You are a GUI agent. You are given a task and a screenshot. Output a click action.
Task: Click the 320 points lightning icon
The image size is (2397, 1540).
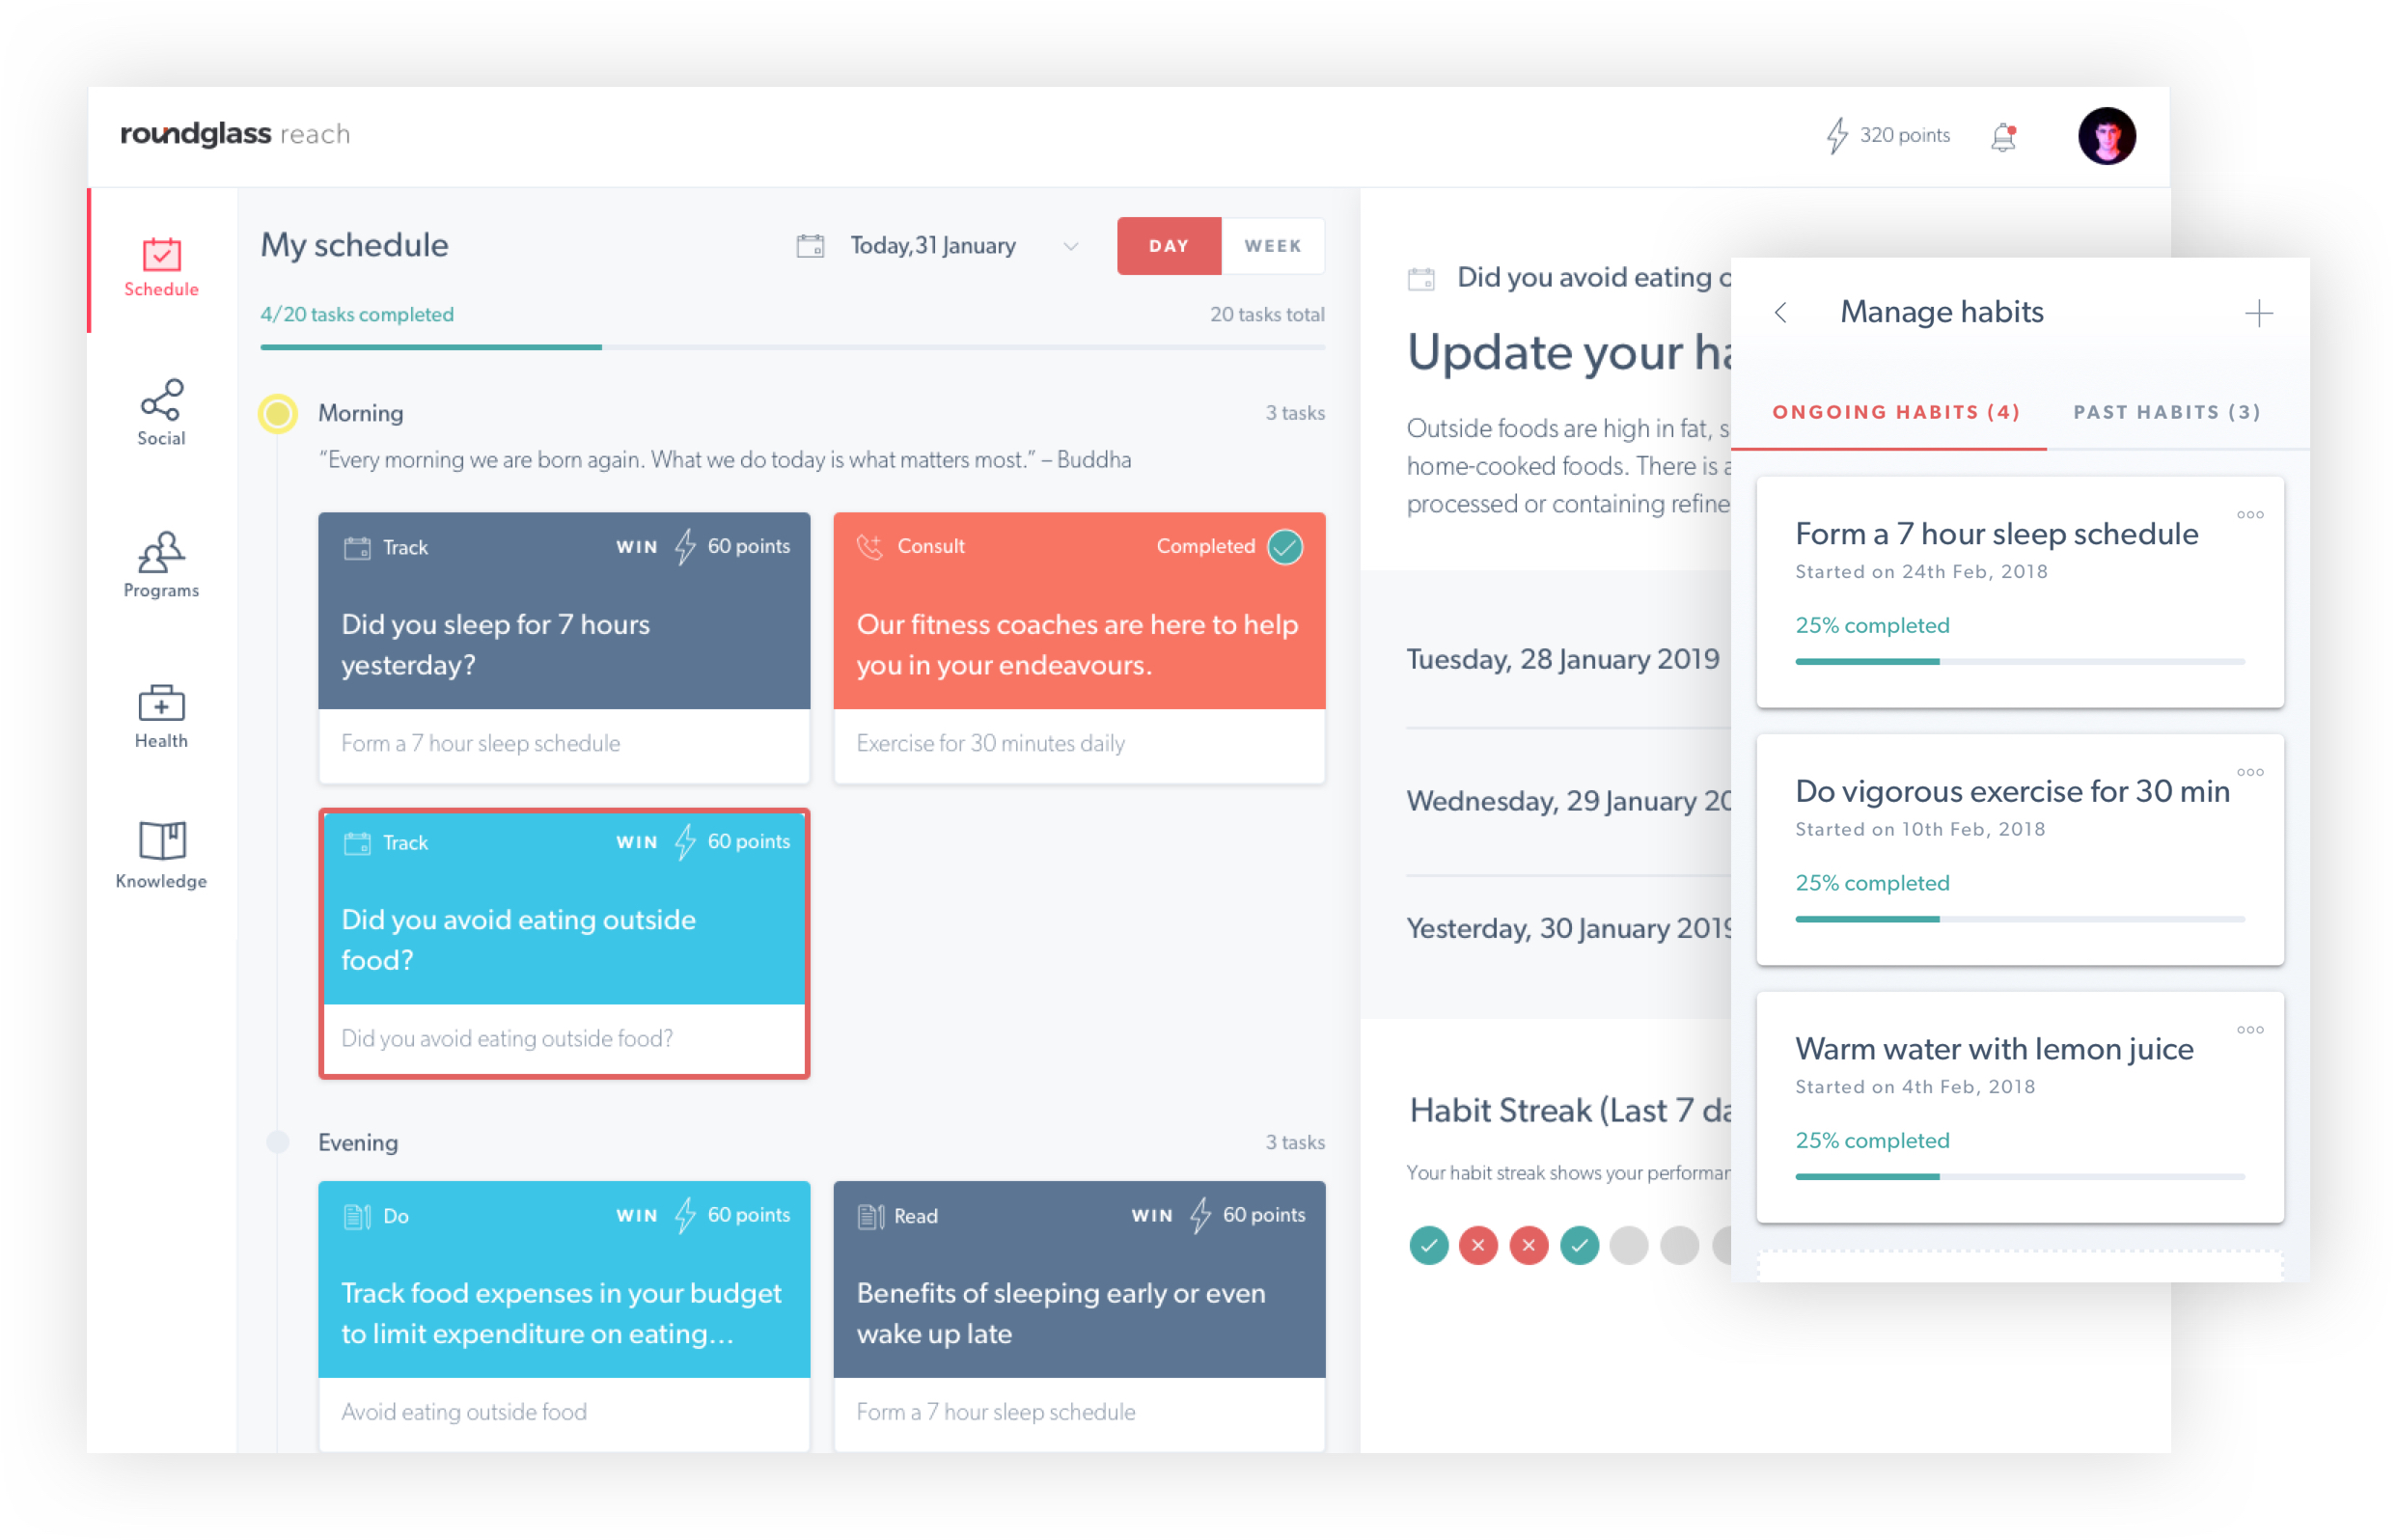point(1837,135)
